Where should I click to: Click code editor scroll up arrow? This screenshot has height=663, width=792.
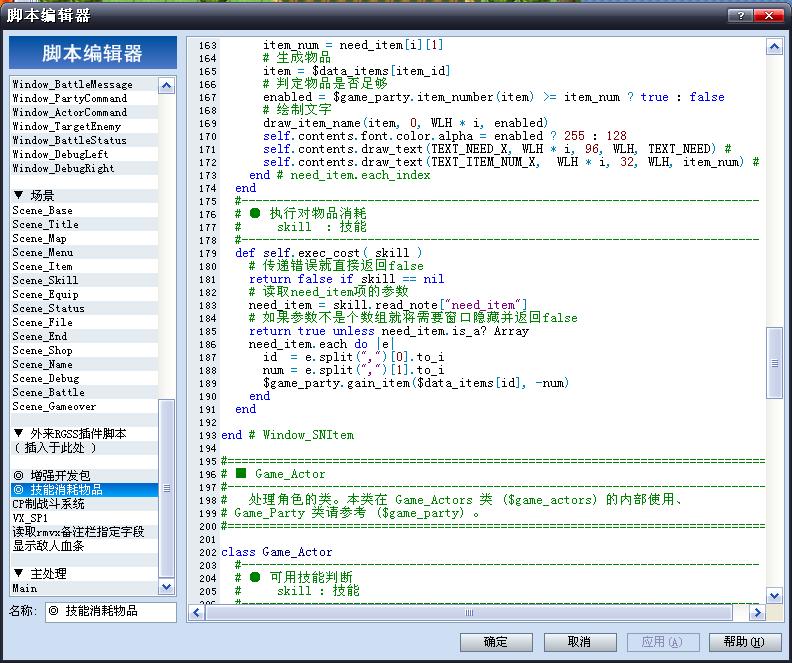click(x=774, y=47)
